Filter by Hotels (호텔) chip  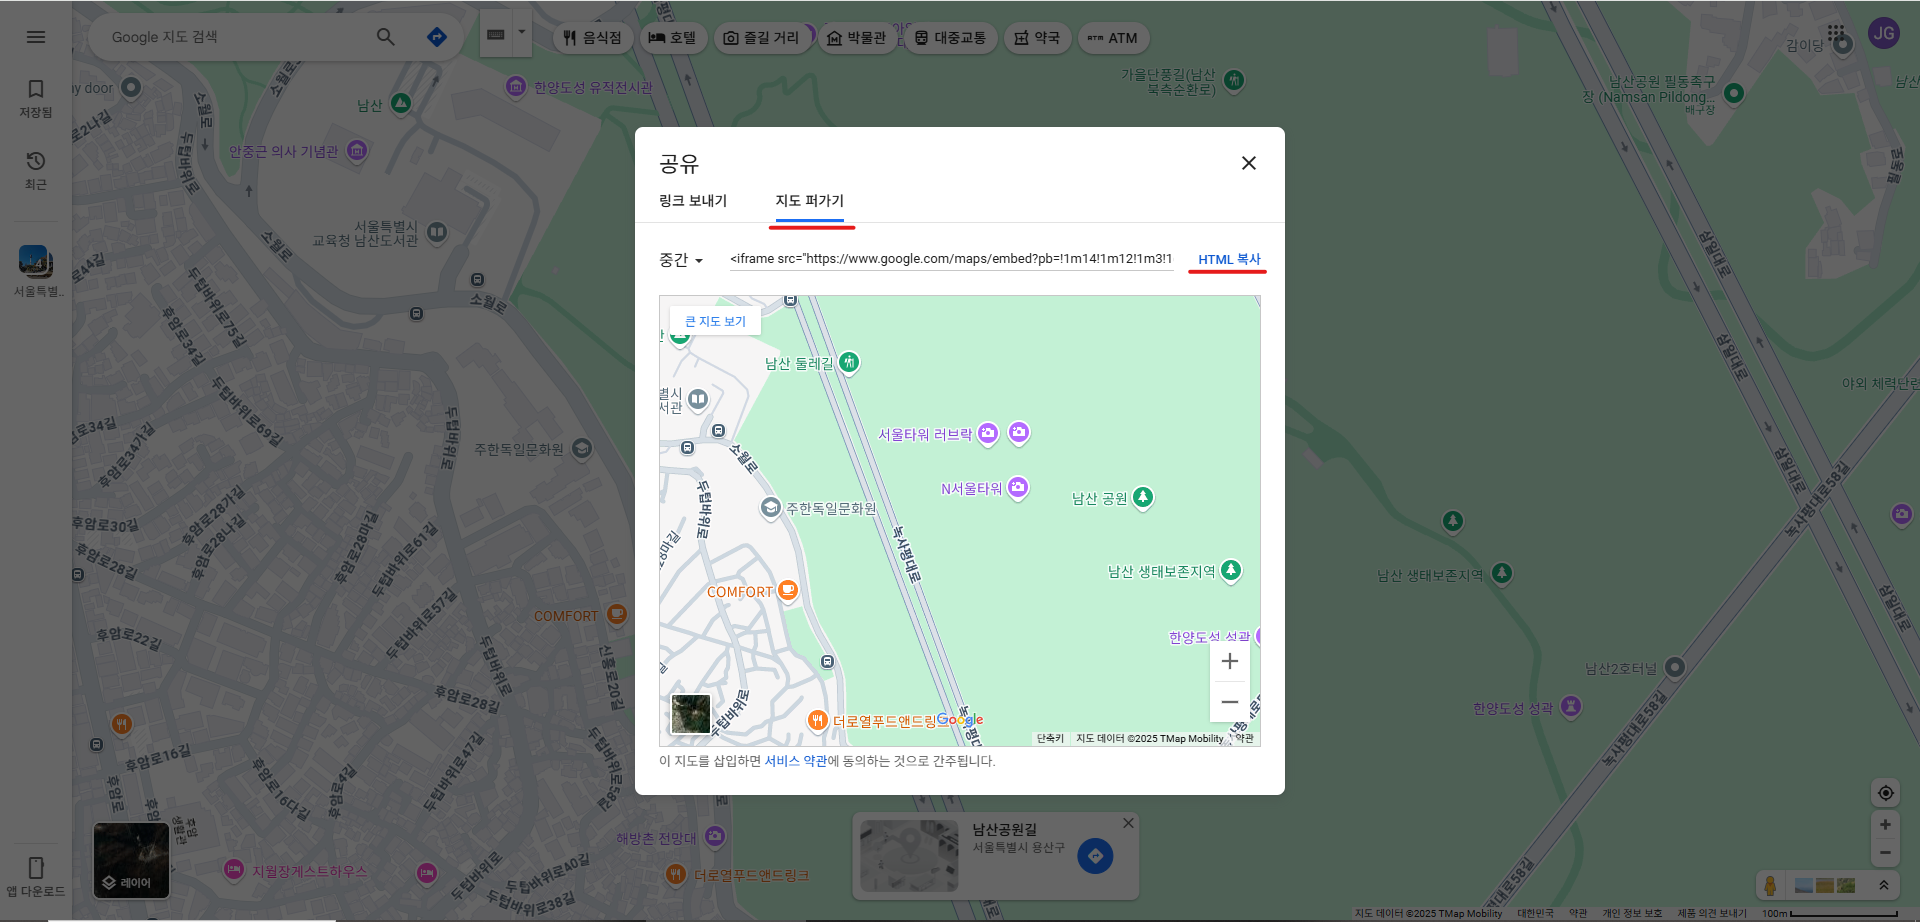[x=673, y=38]
